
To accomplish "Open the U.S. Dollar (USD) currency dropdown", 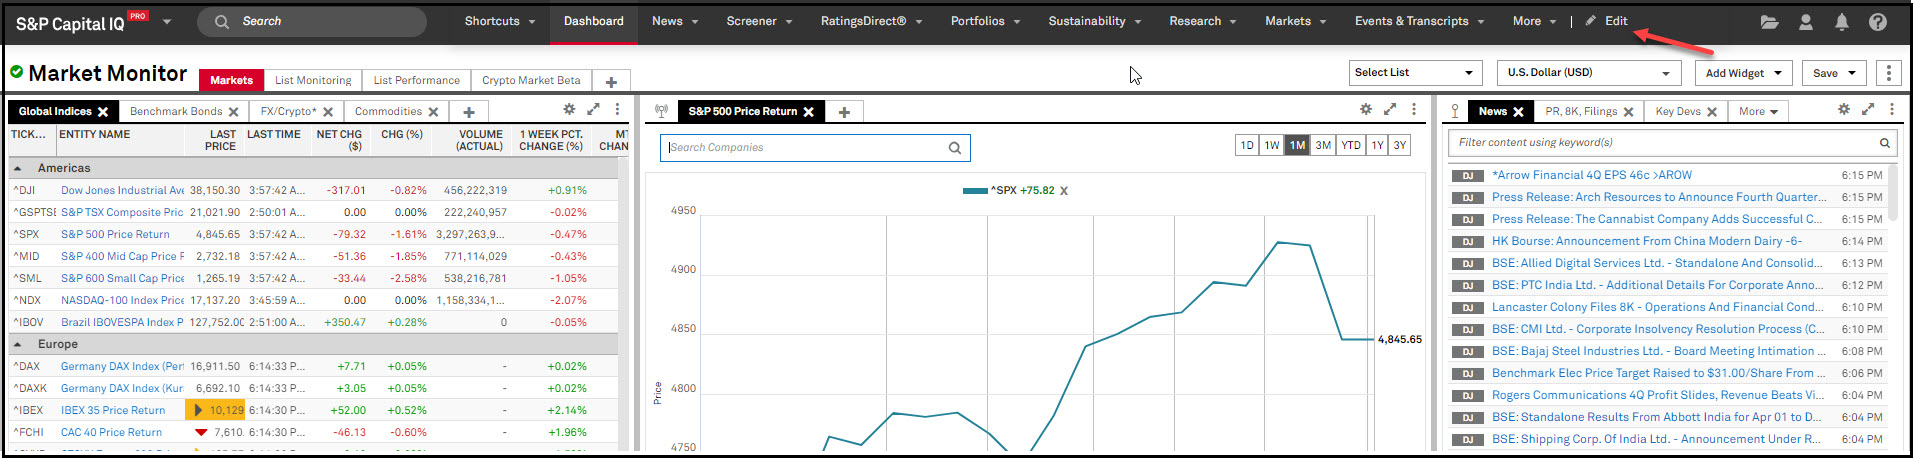I will pyautogui.click(x=1588, y=73).
